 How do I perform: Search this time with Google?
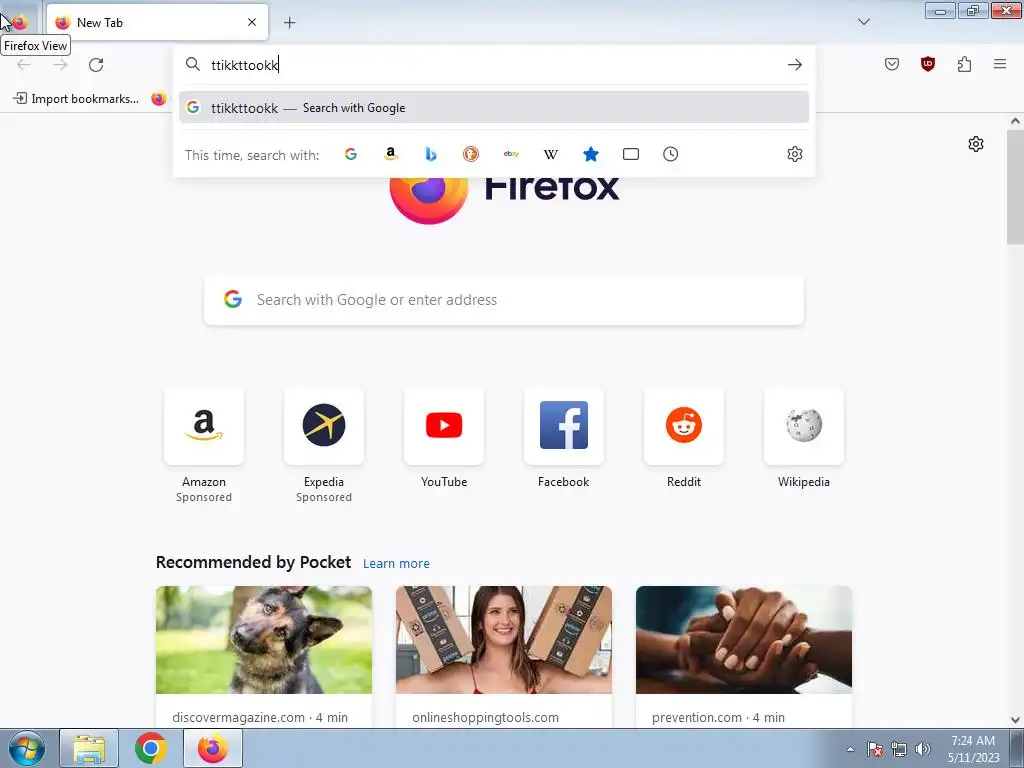(x=351, y=154)
